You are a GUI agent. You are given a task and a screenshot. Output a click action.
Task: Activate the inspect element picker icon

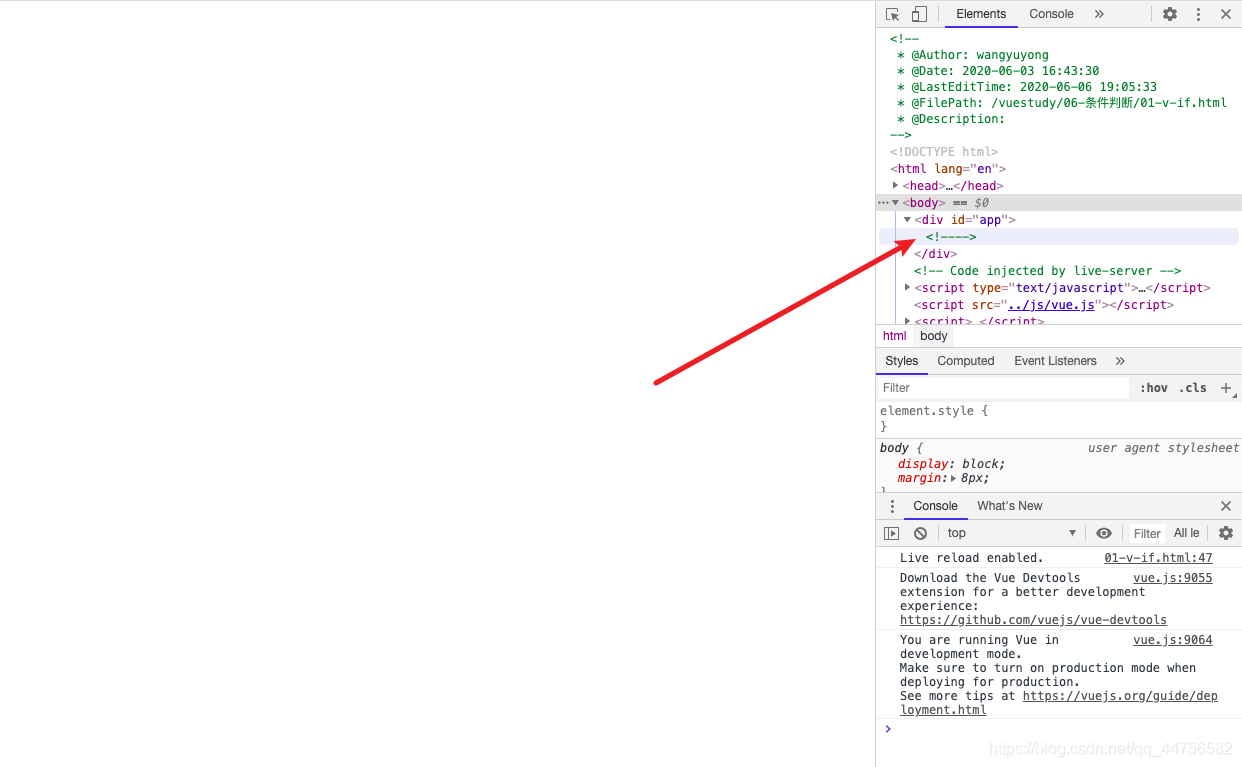pos(893,14)
